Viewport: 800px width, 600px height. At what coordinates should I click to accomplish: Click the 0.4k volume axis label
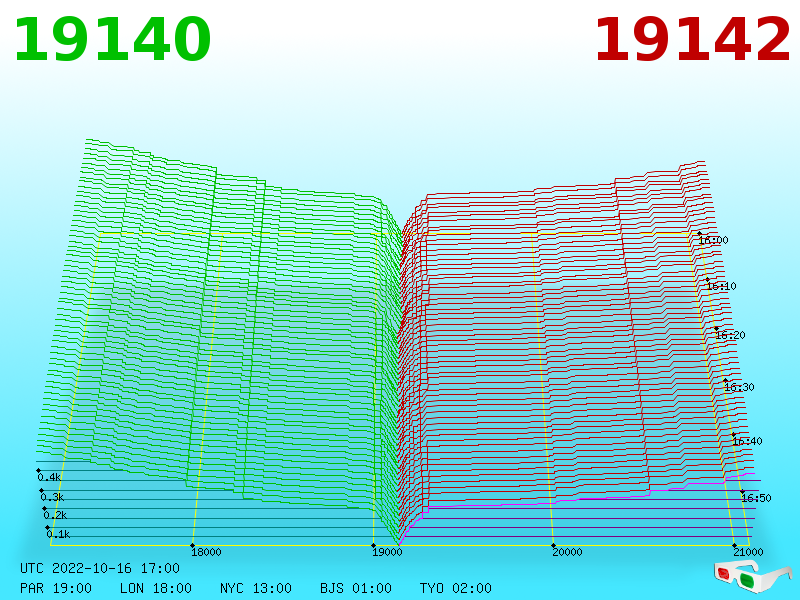(x=49, y=478)
